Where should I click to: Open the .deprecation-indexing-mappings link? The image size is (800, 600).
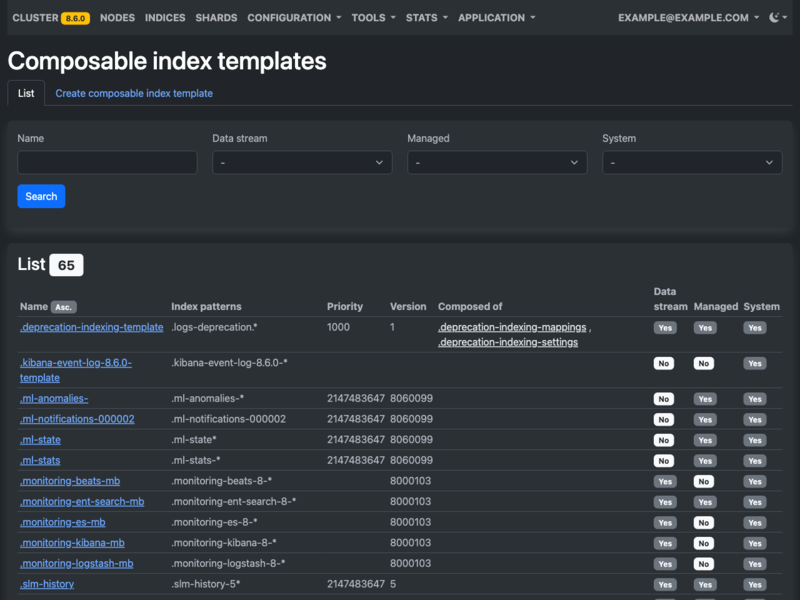[x=512, y=327]
